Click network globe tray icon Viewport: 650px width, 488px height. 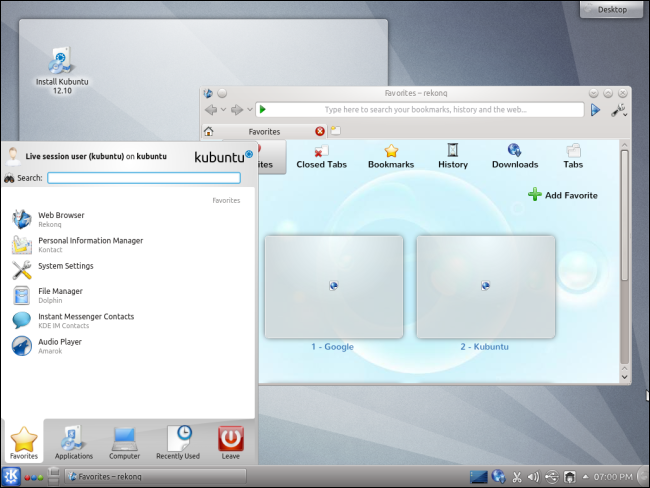point(498,476)
